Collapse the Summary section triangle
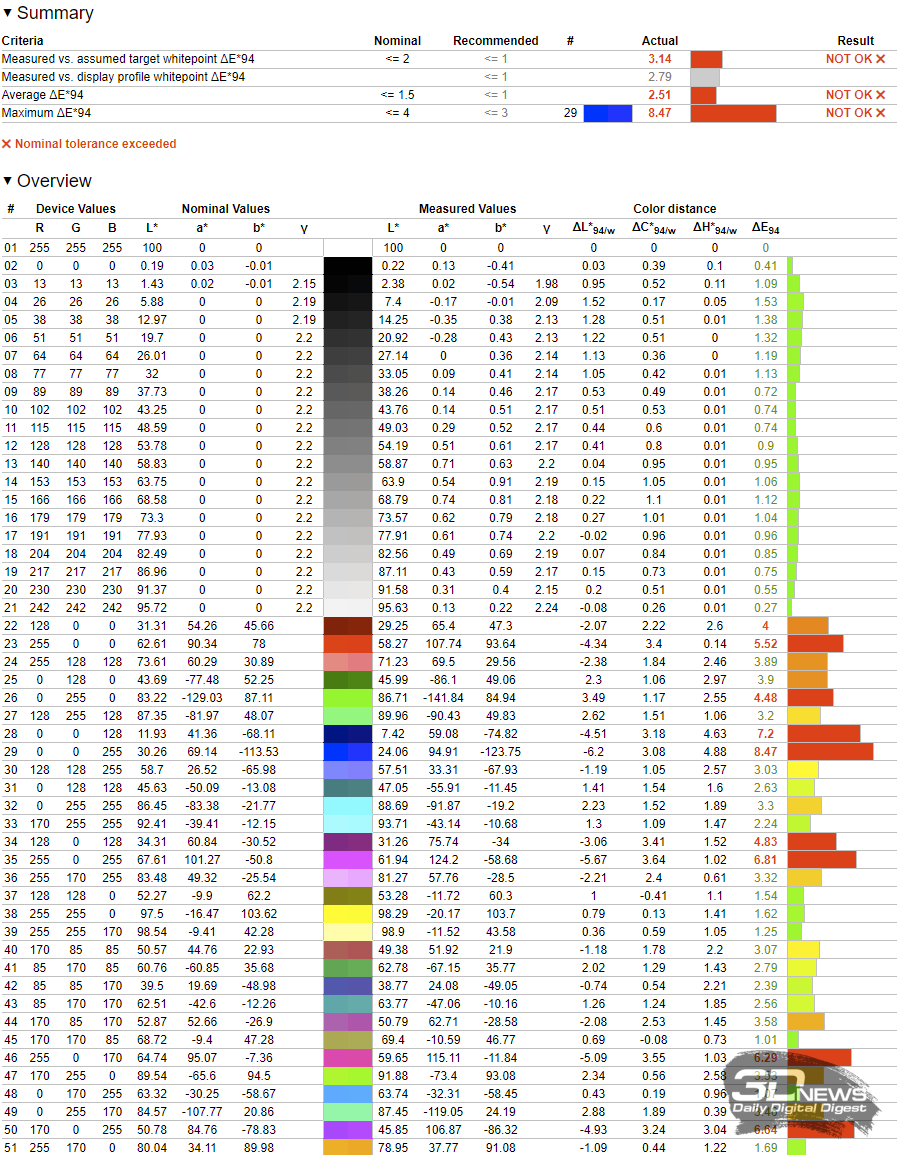Screen dimensions: 897x1155 pos(8,14)
